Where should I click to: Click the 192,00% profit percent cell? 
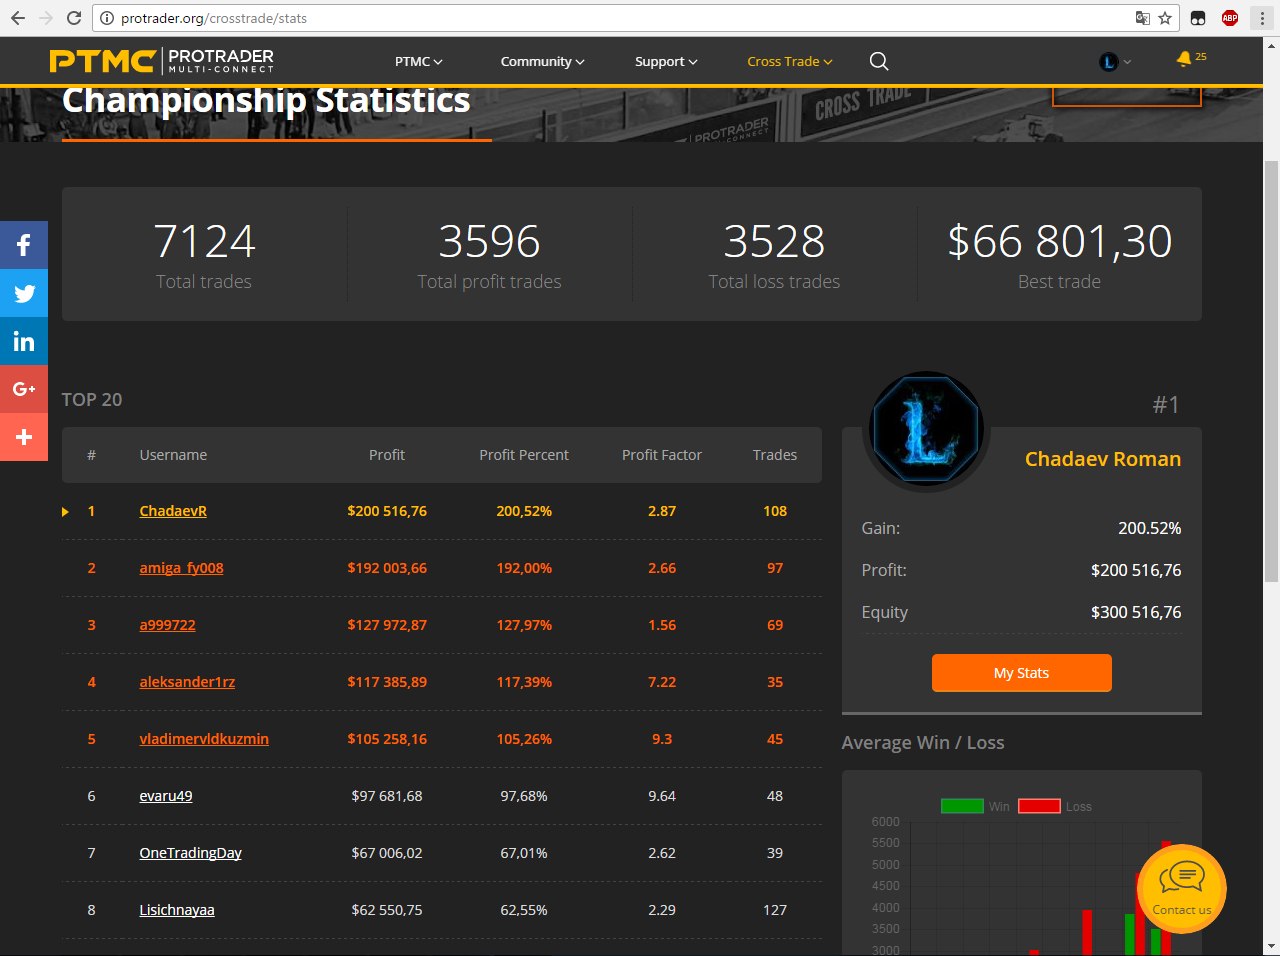[x=524, y=568]
